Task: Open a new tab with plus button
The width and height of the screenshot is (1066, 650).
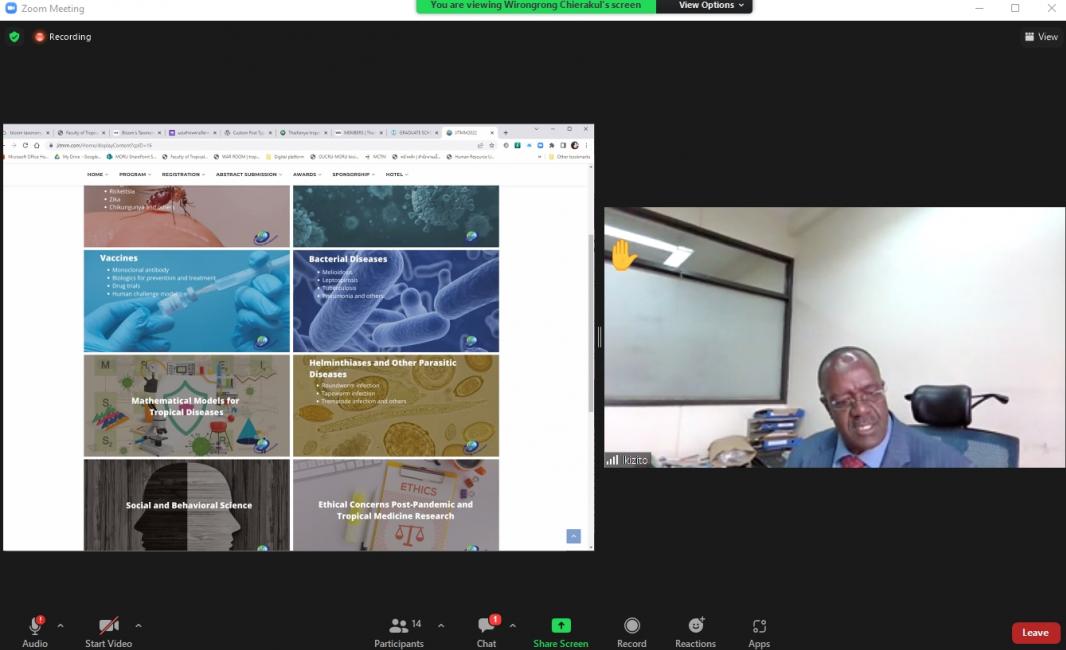Action: pos(505,133)
